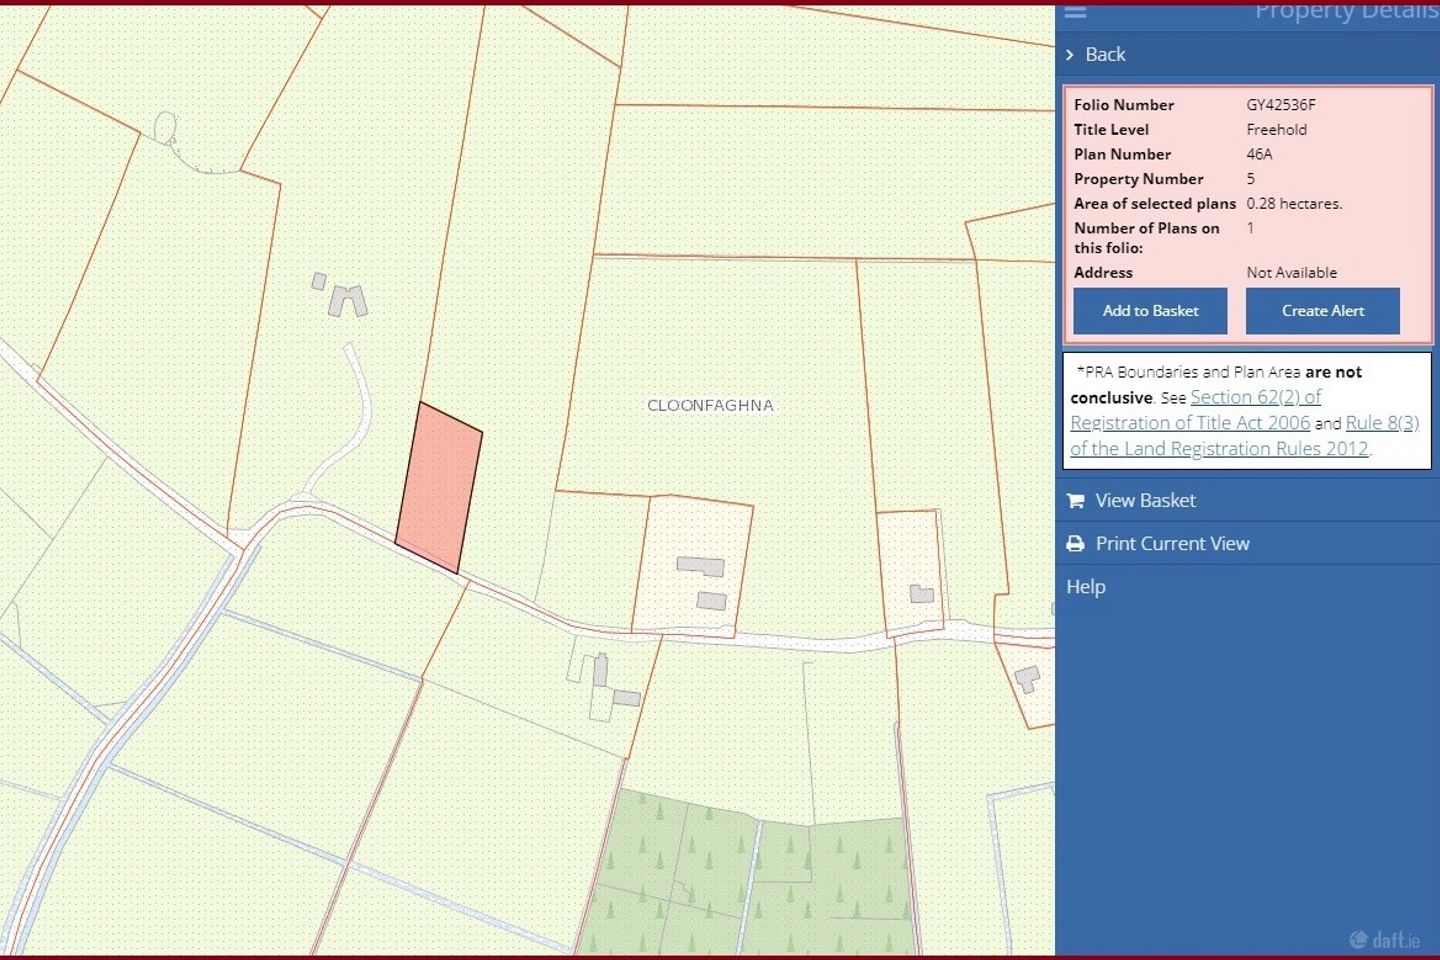Click the Back chevron arrow

pos(1070,55)
